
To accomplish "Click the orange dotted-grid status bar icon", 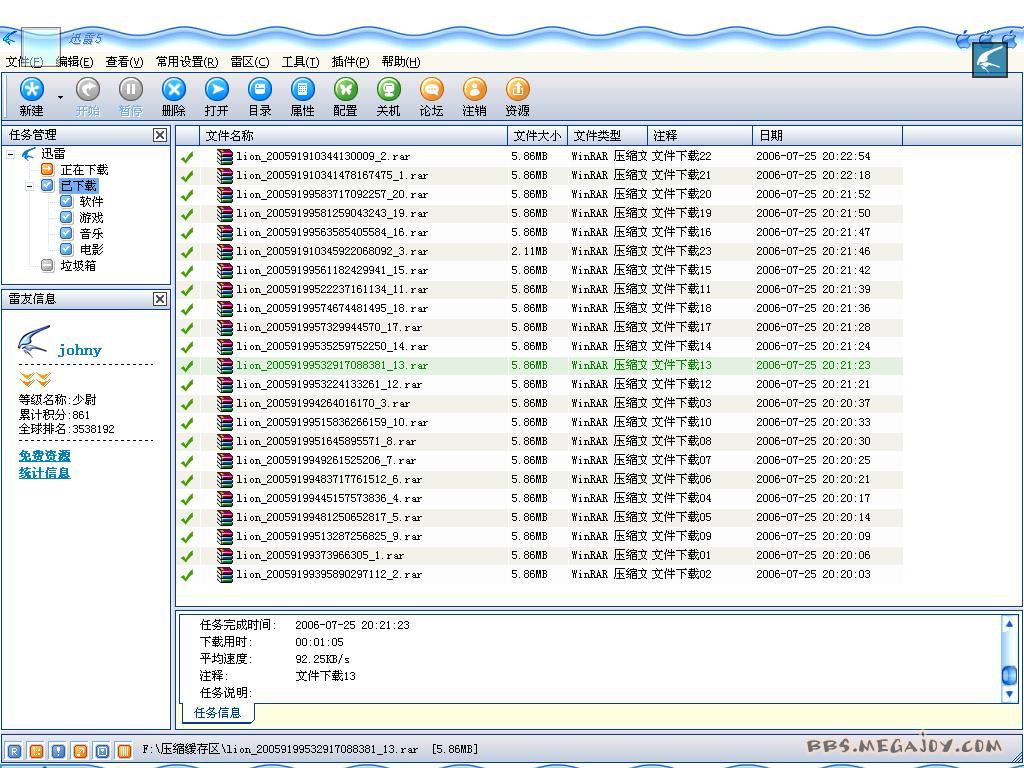I will (x=37, y=751).
